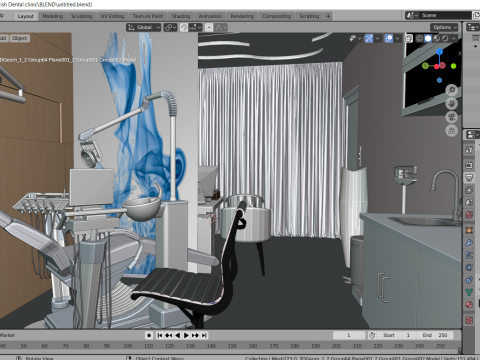
Task: Toggle camera view gizmo button
Action: click(x=452, y=117)
